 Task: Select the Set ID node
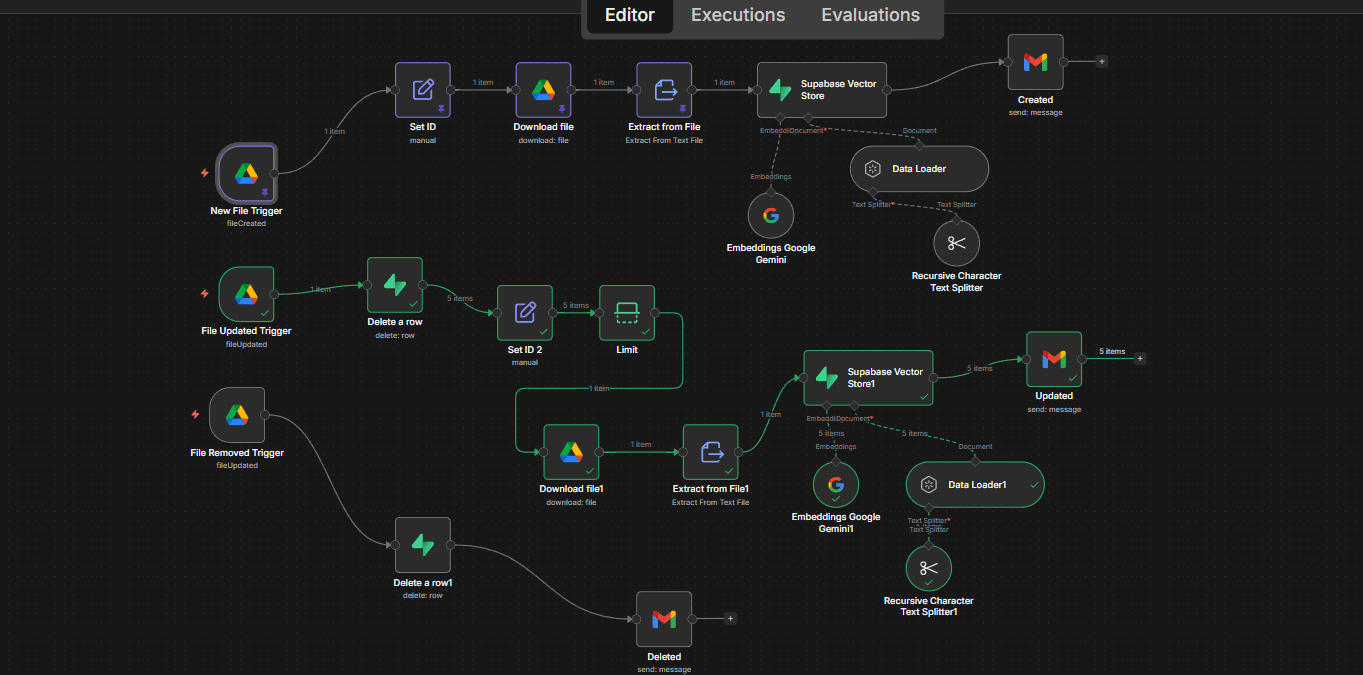(423, 90)
